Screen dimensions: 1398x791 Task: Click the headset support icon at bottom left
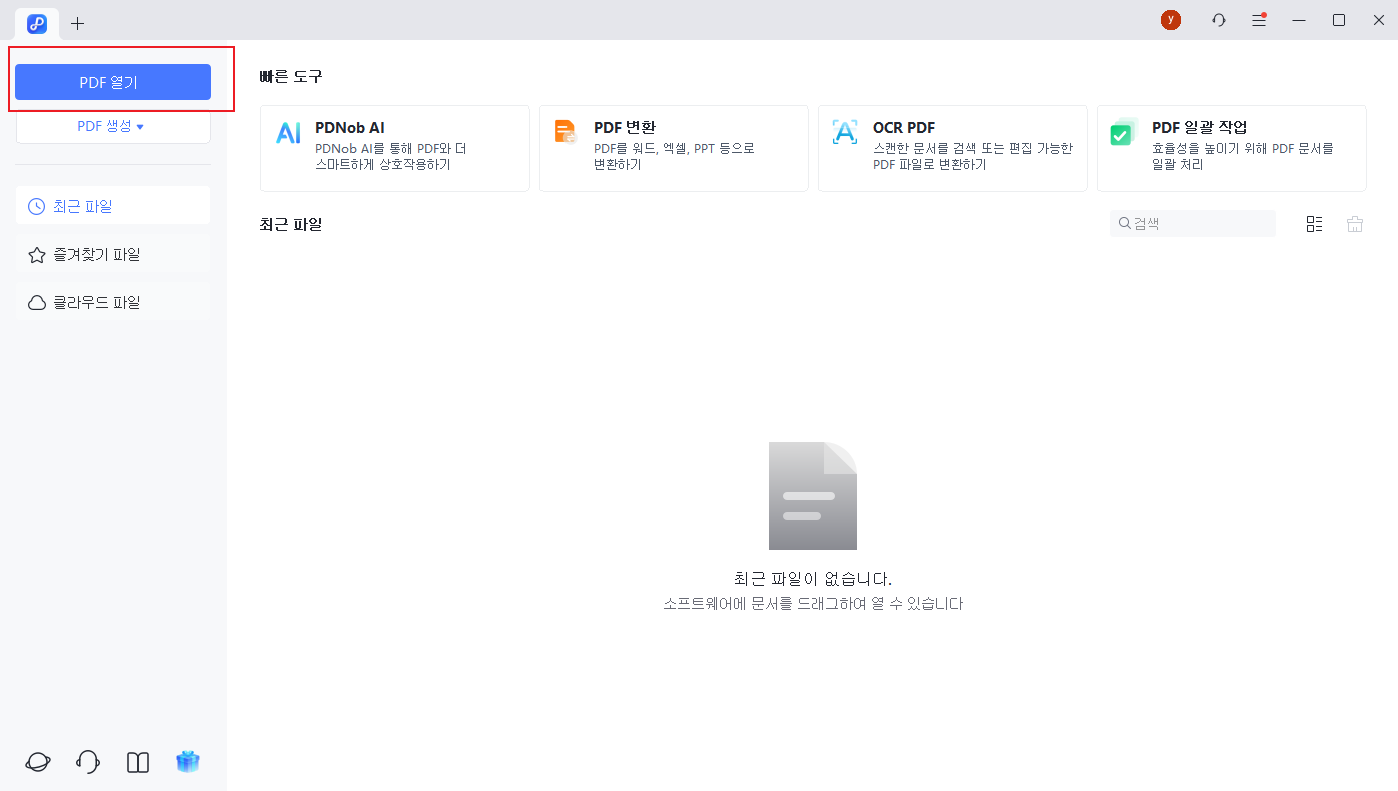(87, 762)
